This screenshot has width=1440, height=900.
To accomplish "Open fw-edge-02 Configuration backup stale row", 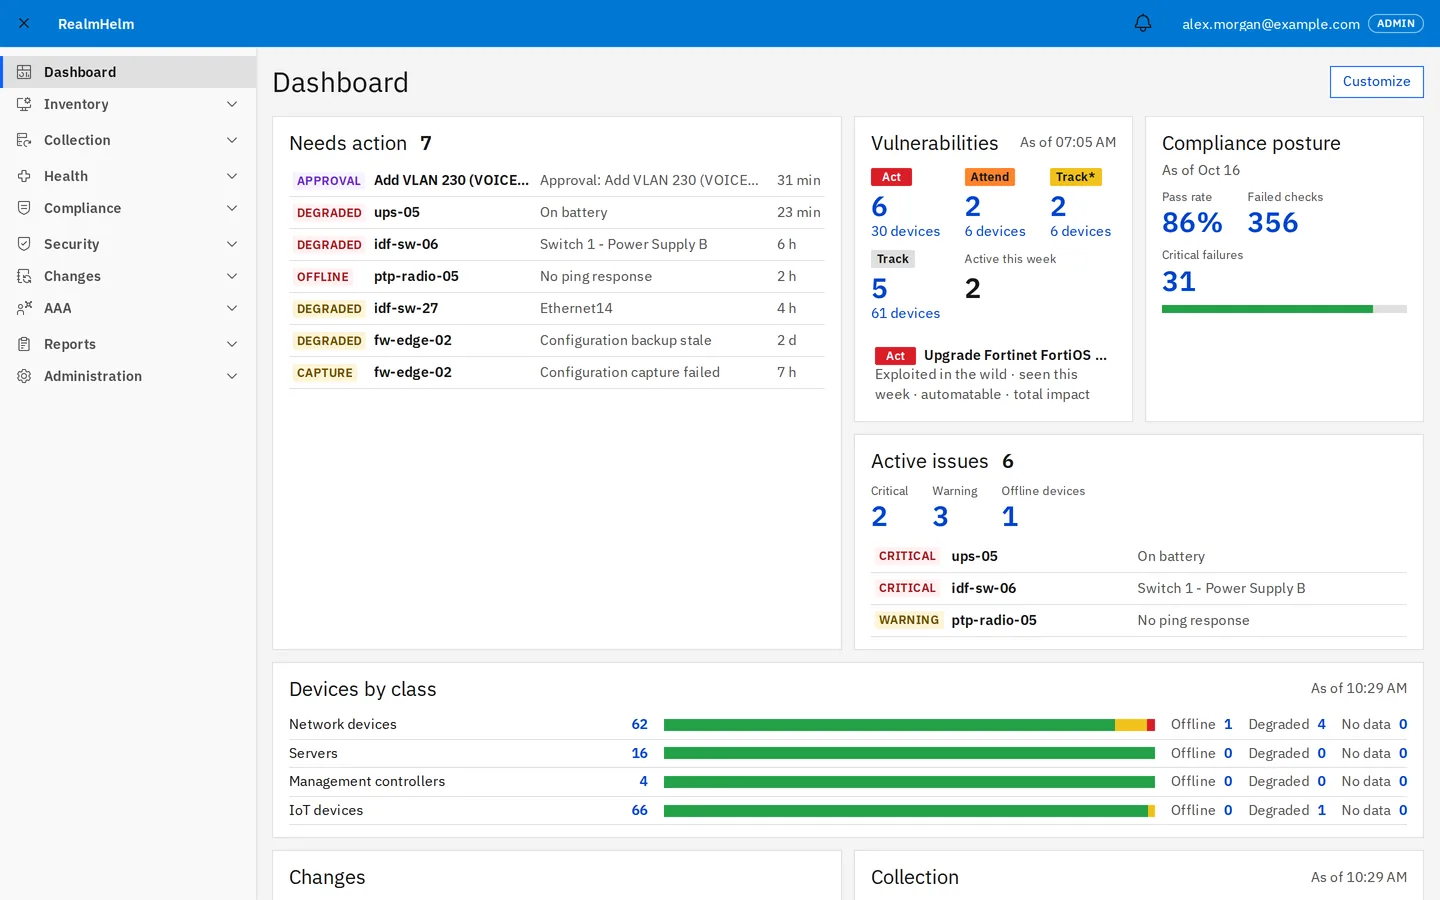I will click(x=557, y=340).
